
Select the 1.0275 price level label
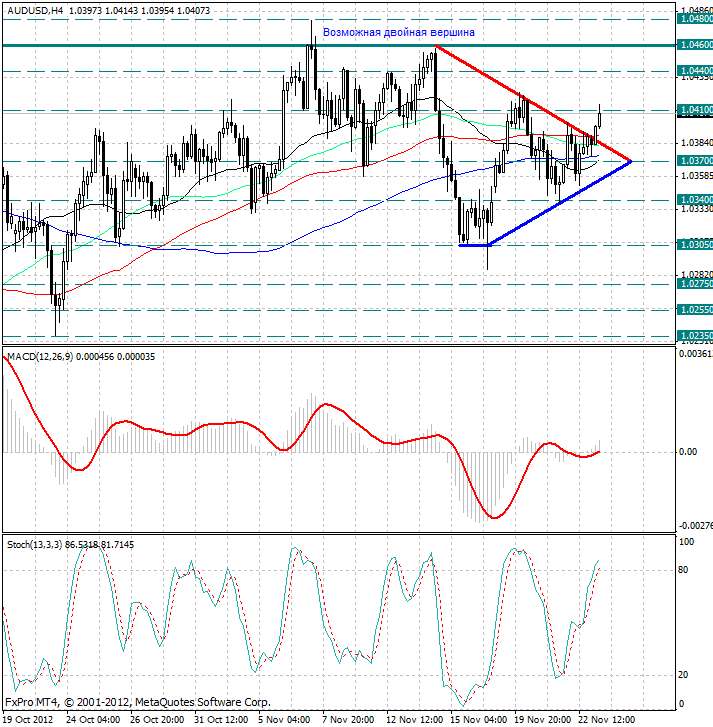695,283
